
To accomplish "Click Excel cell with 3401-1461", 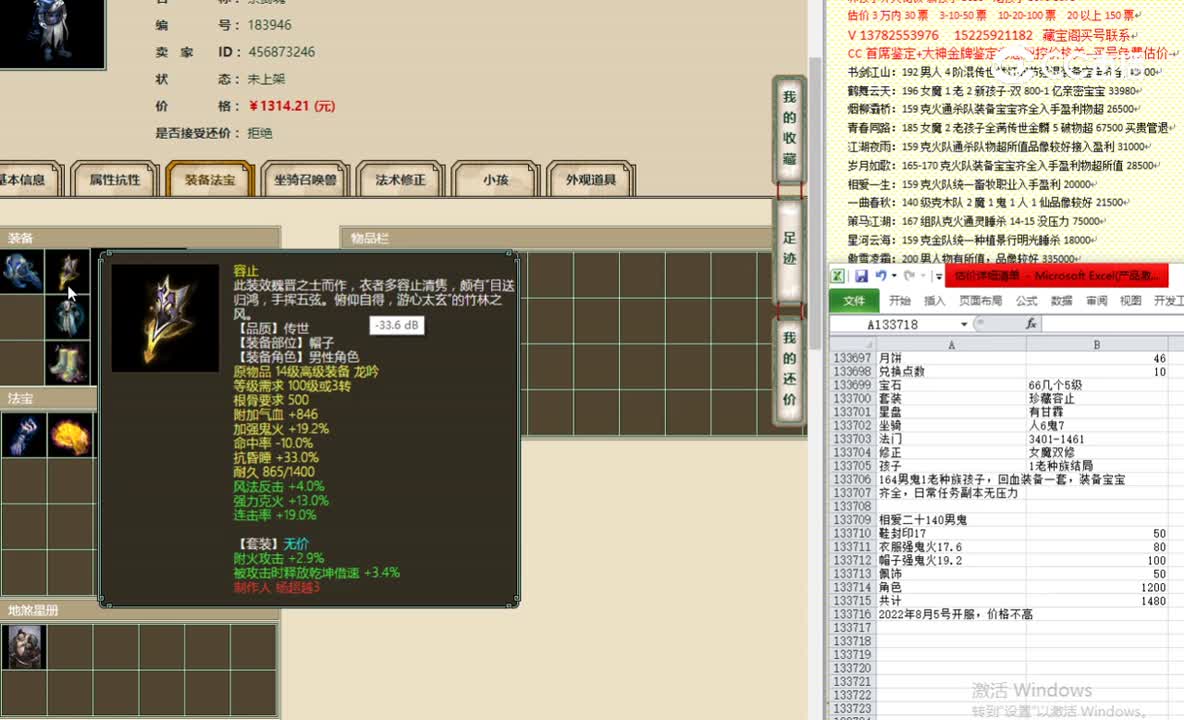I will [x=1097, y=439].
